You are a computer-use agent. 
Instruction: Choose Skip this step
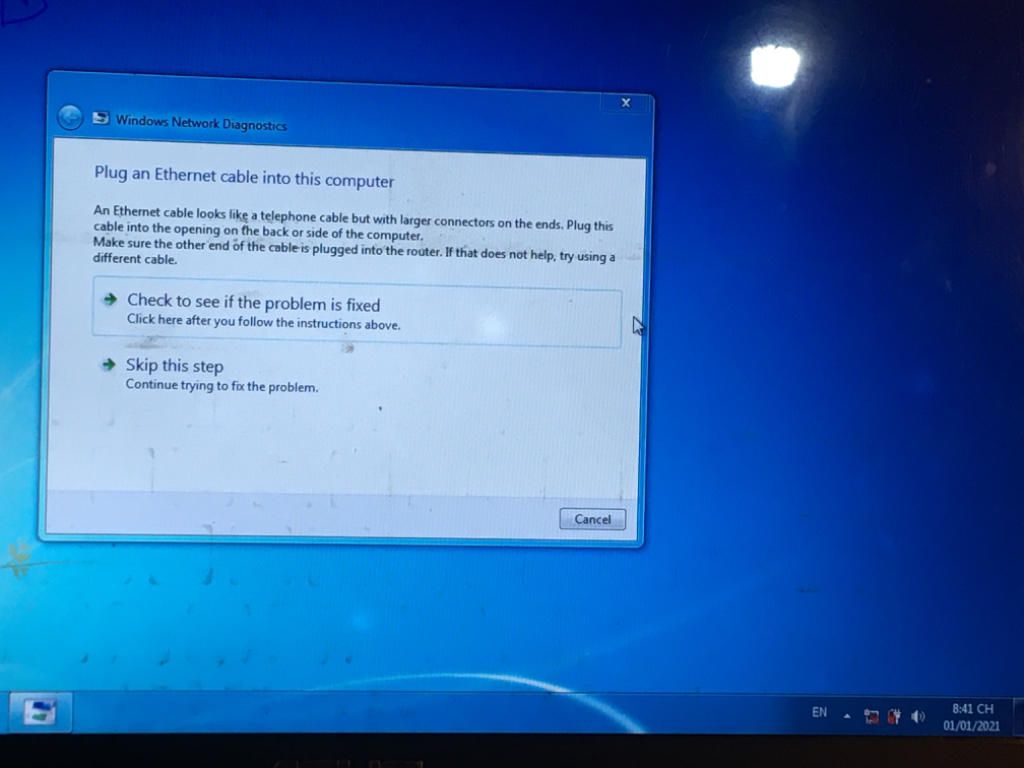tap(209, 375)
